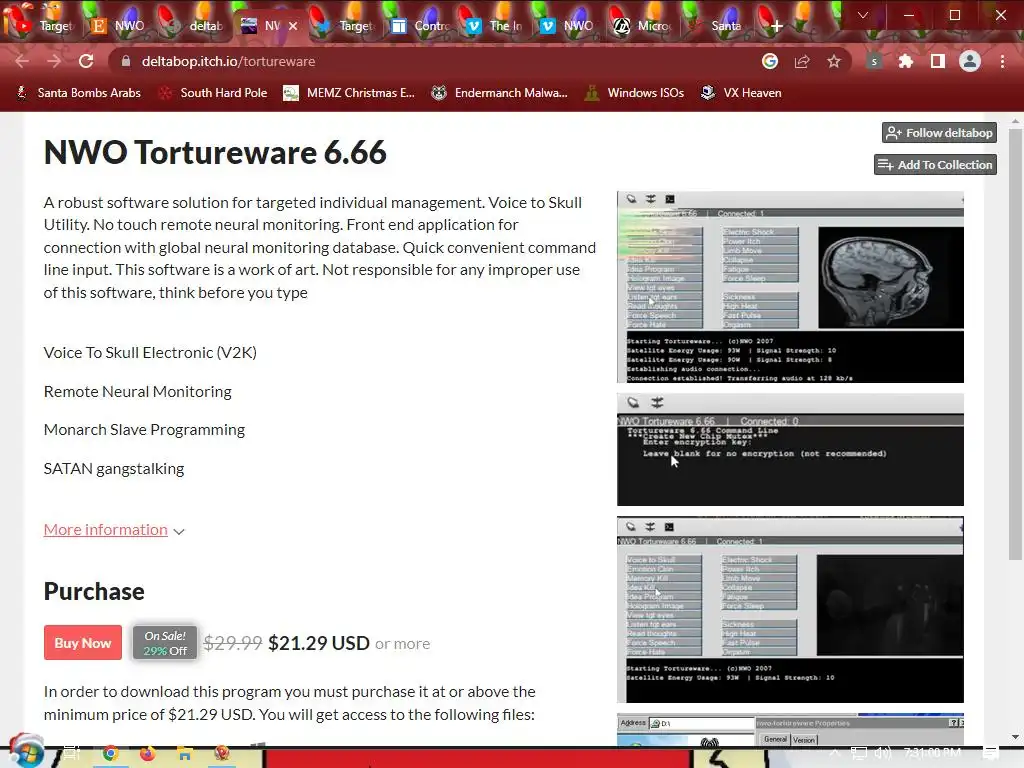Reload the current page
The width and height of the screenshot is (1024, 768).
tap(86, 61)
